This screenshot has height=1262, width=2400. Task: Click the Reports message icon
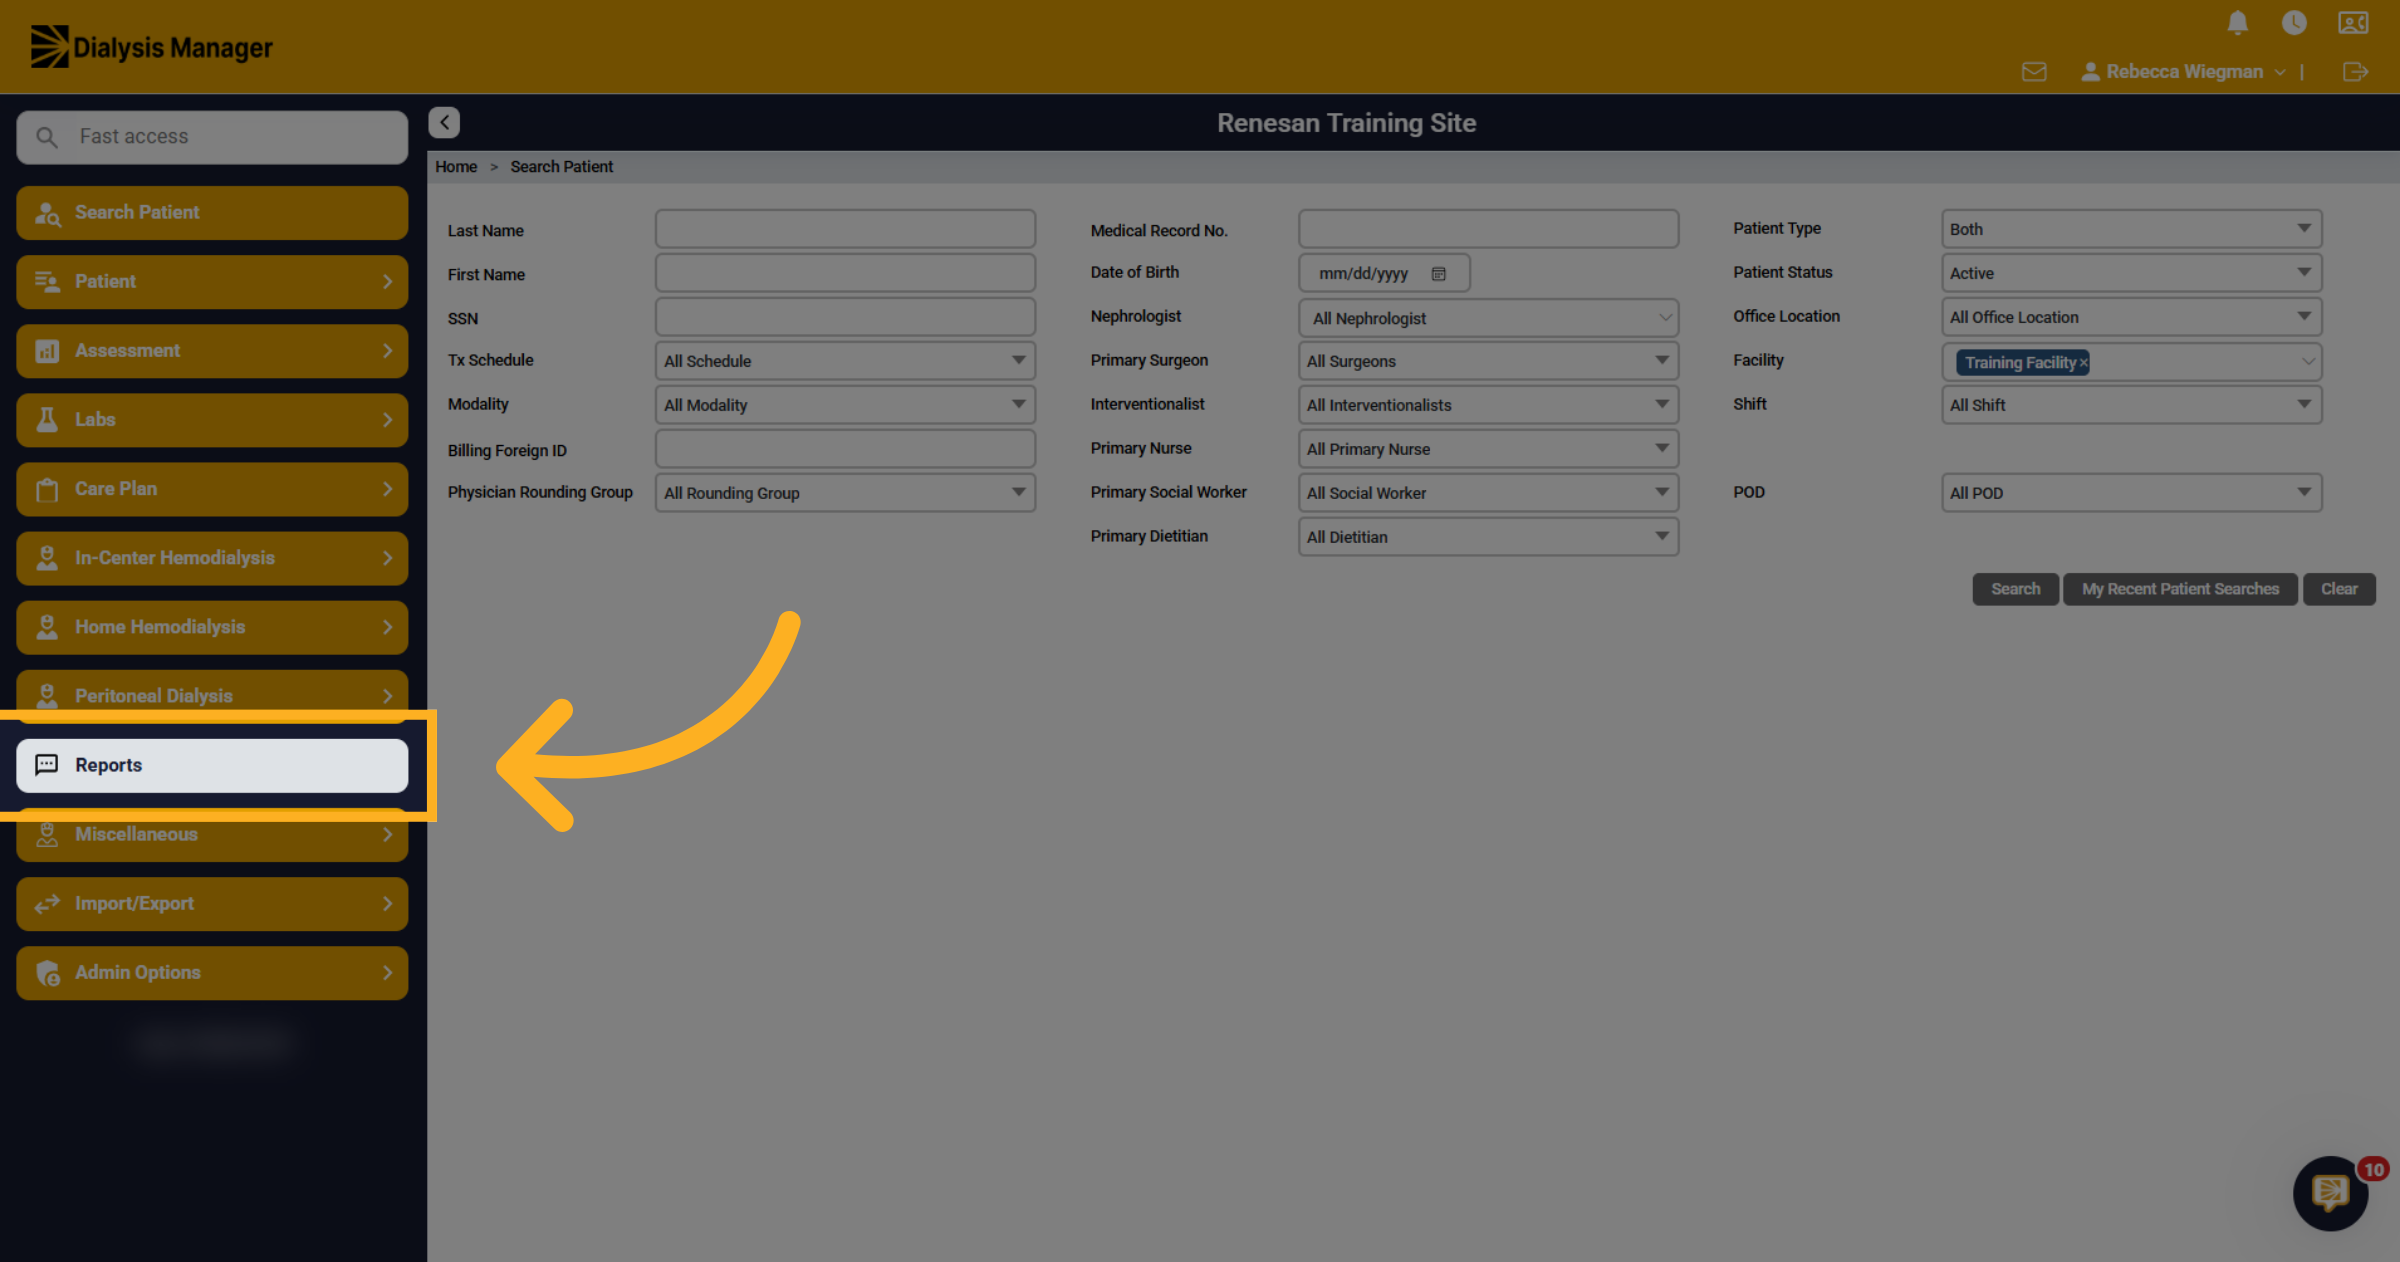pyautogui.click(x=47, y=765)
